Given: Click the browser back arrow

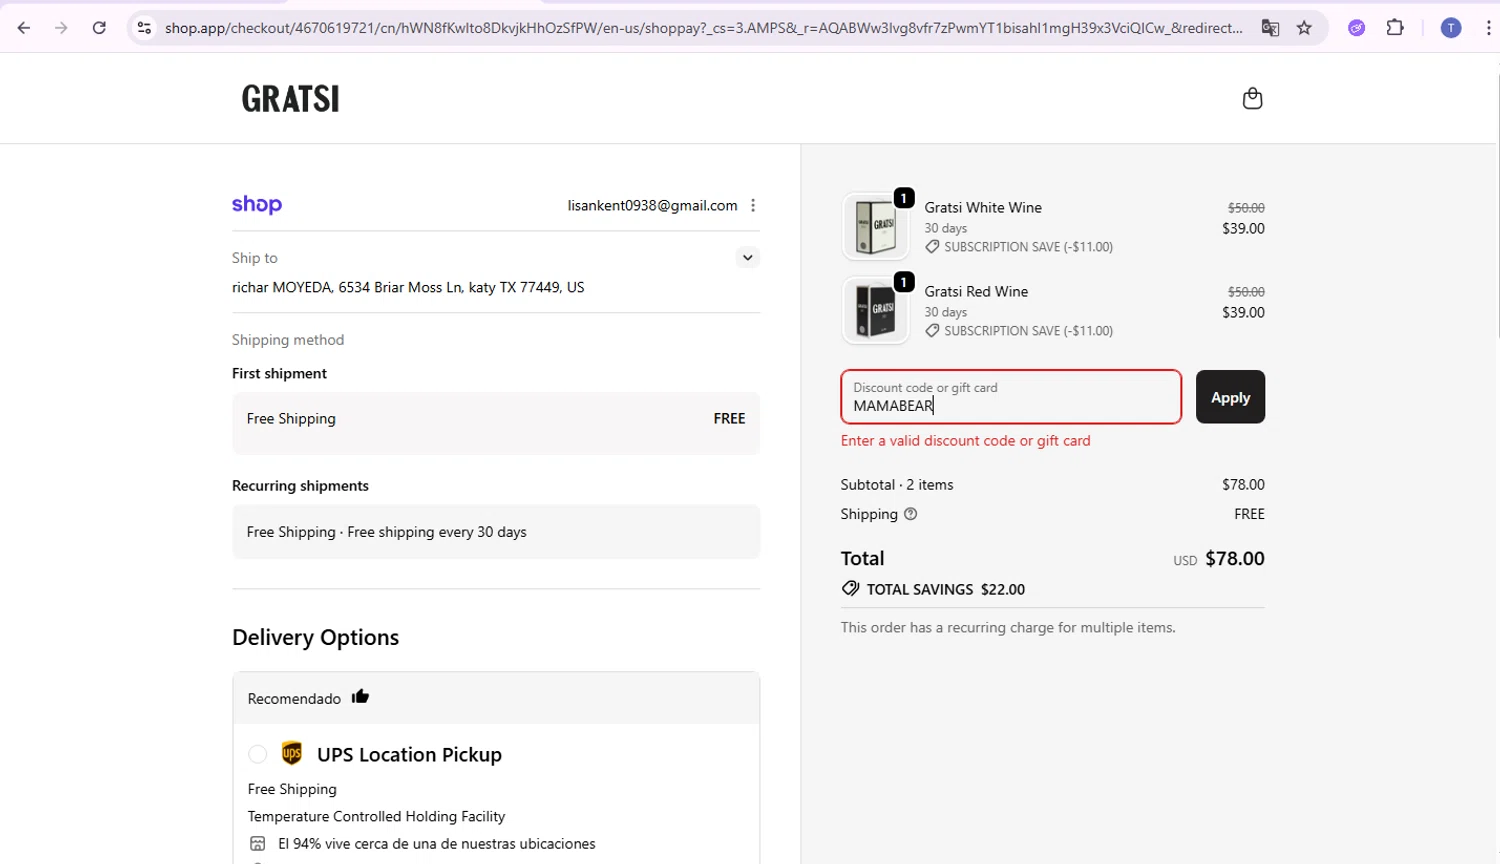Looking at the screenshot, I should click(x=24, y=28).
